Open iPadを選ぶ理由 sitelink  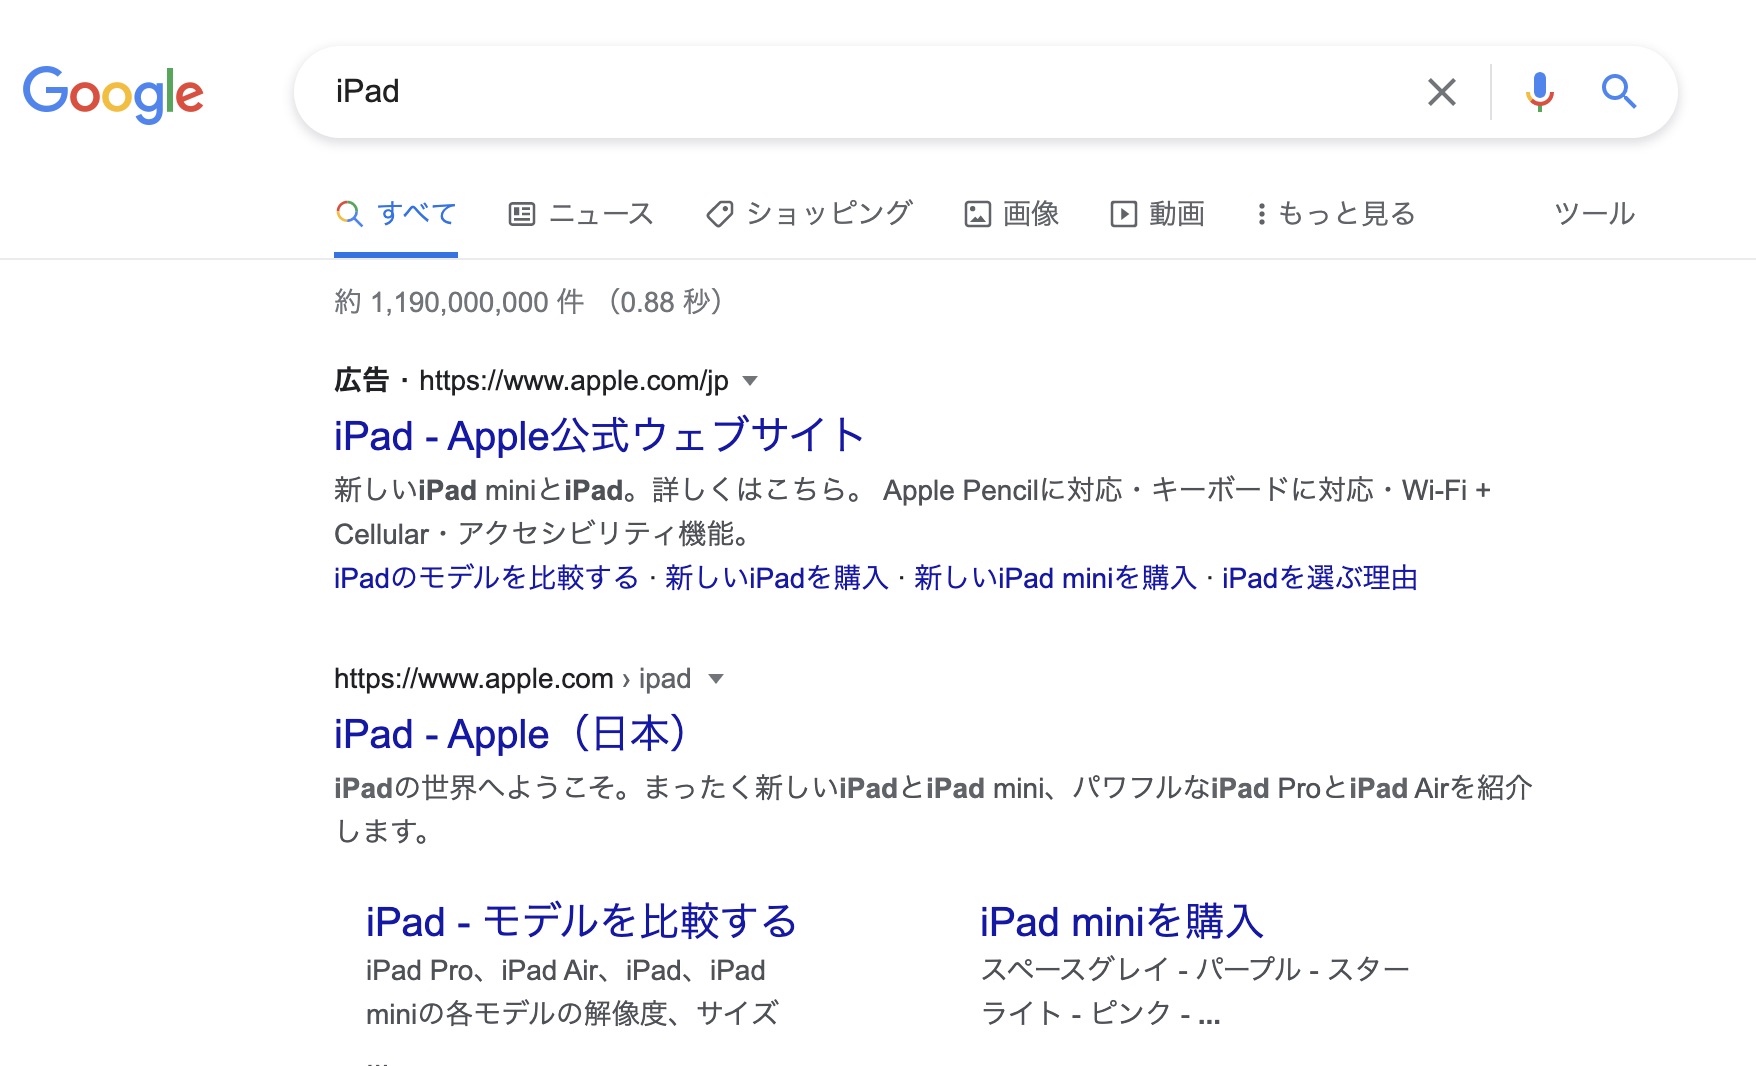pyautogui.click(x=1320, y=578)
